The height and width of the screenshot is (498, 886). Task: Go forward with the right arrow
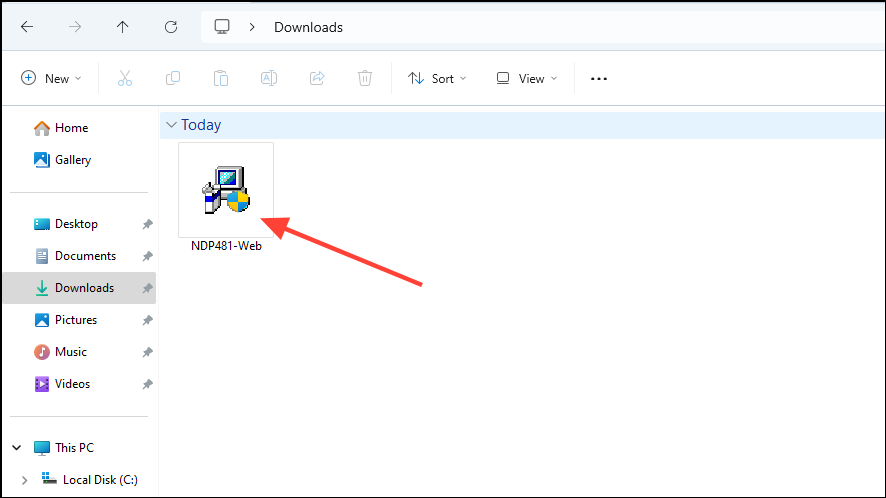point(75,27)
